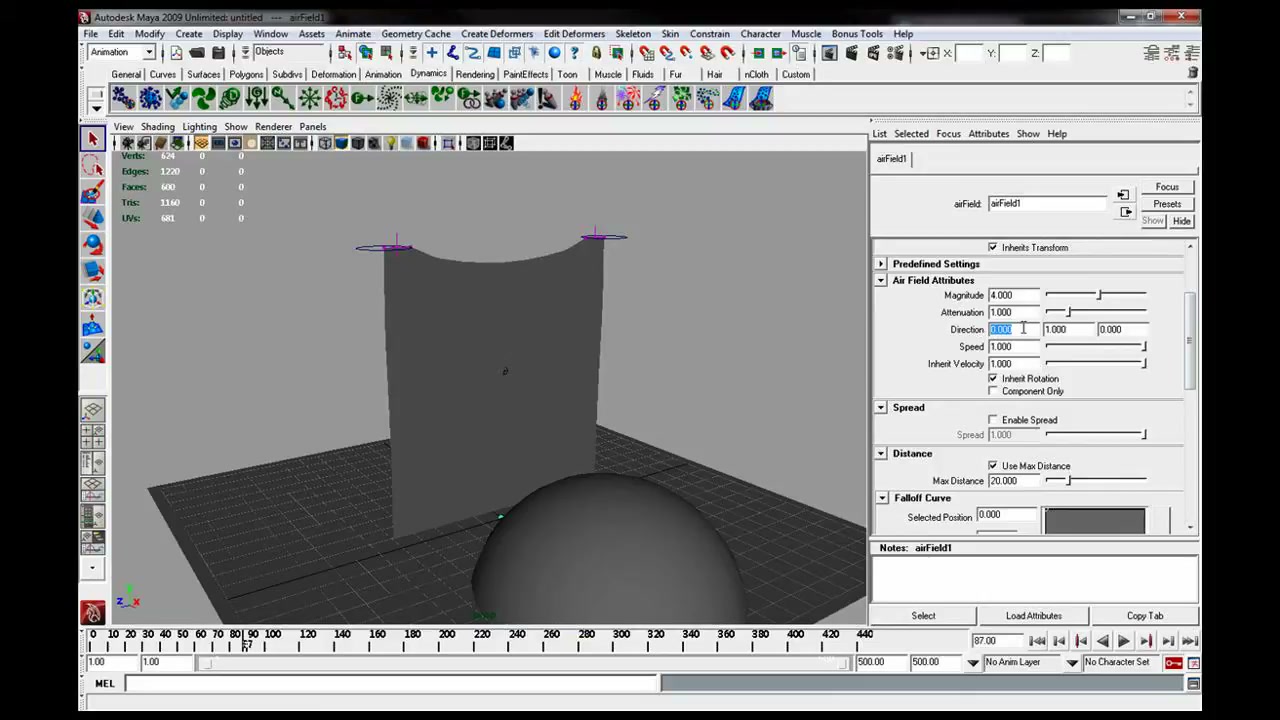
Task: Adjust the Max Distance slider
Action: [1096, 481]
